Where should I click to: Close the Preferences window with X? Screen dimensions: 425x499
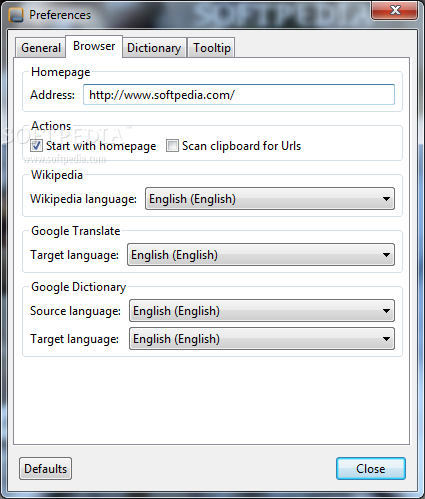(x=395, y=10)
